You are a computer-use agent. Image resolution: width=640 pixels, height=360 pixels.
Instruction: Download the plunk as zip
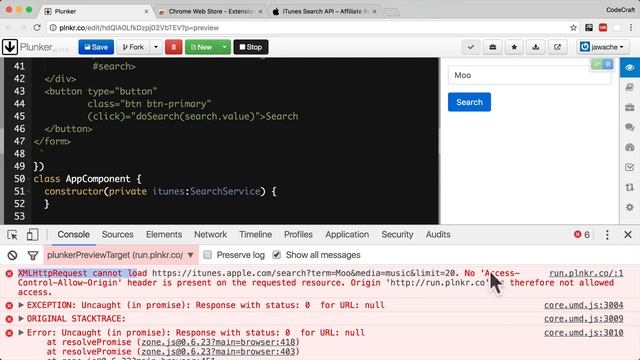pos(536,47)
